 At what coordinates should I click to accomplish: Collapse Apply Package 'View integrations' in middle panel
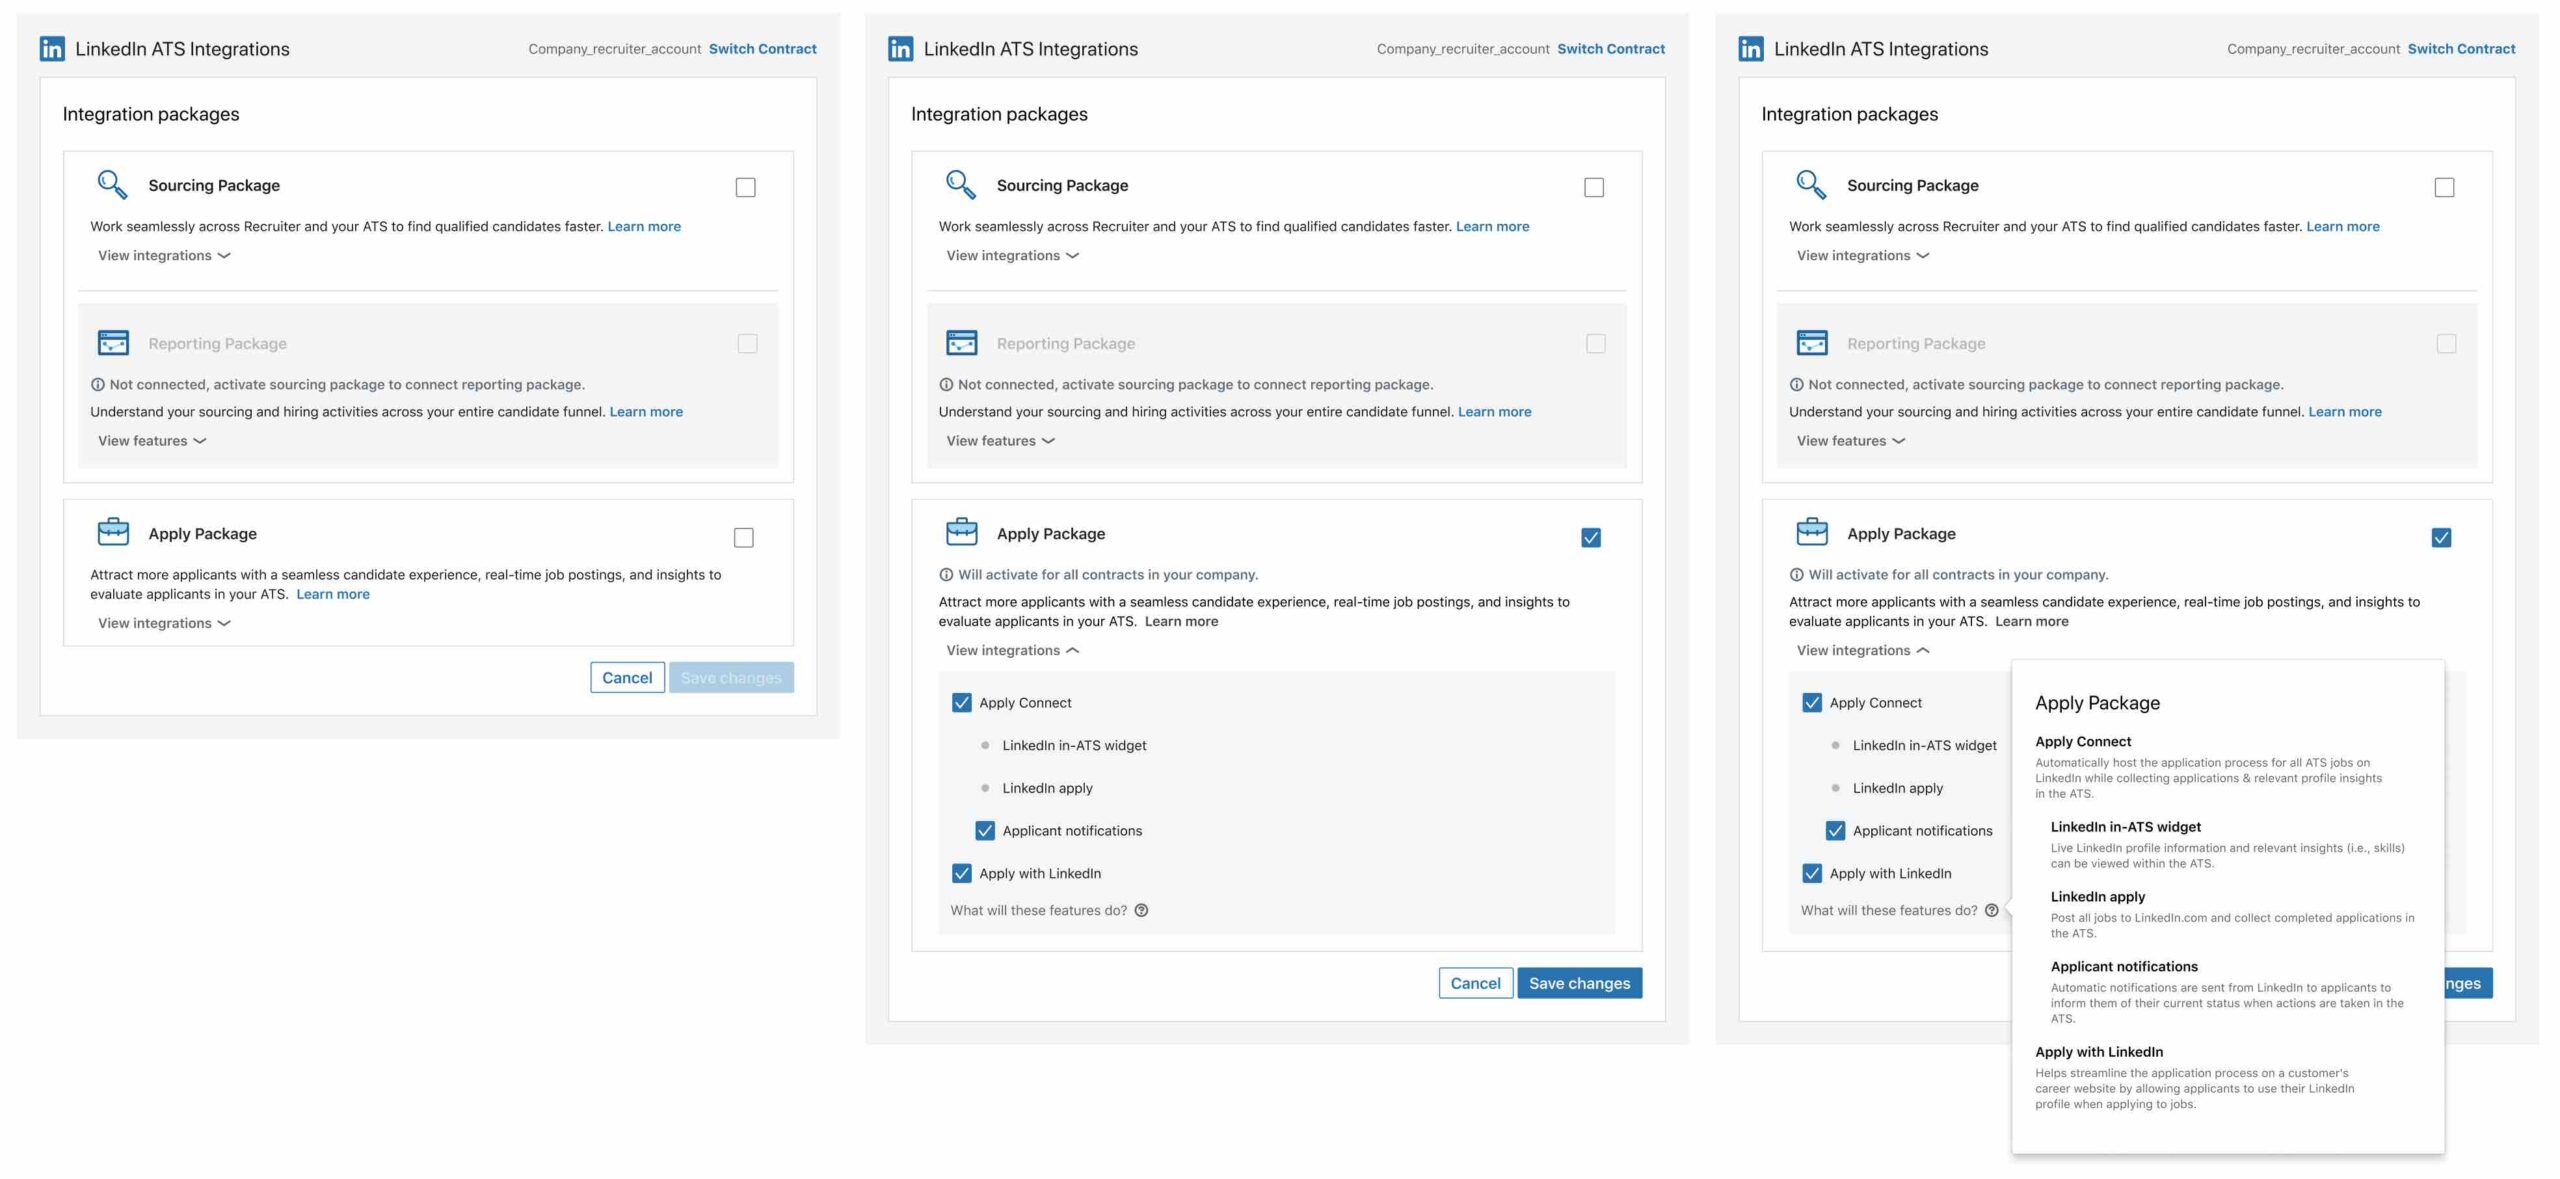[1013, 651]
